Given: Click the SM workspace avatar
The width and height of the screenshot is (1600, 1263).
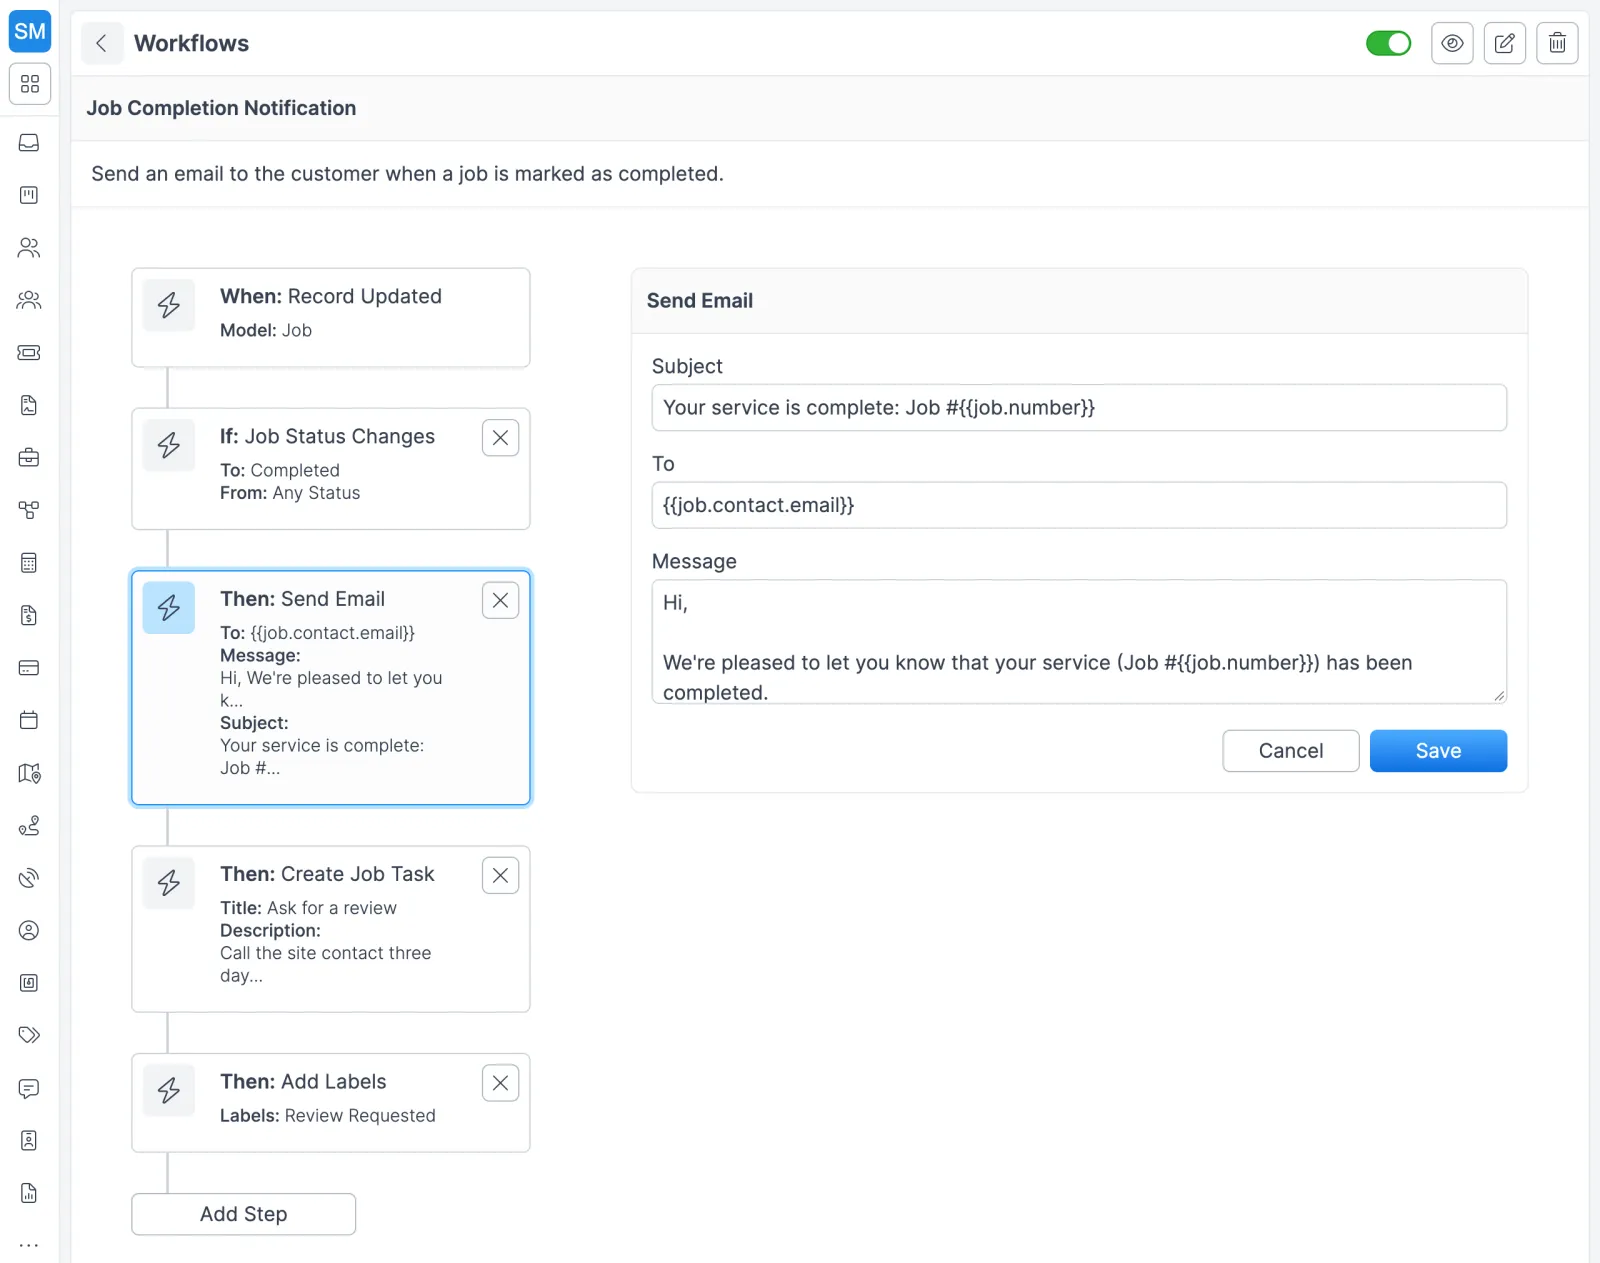Looking at the screenshot, I should point(30,31).
